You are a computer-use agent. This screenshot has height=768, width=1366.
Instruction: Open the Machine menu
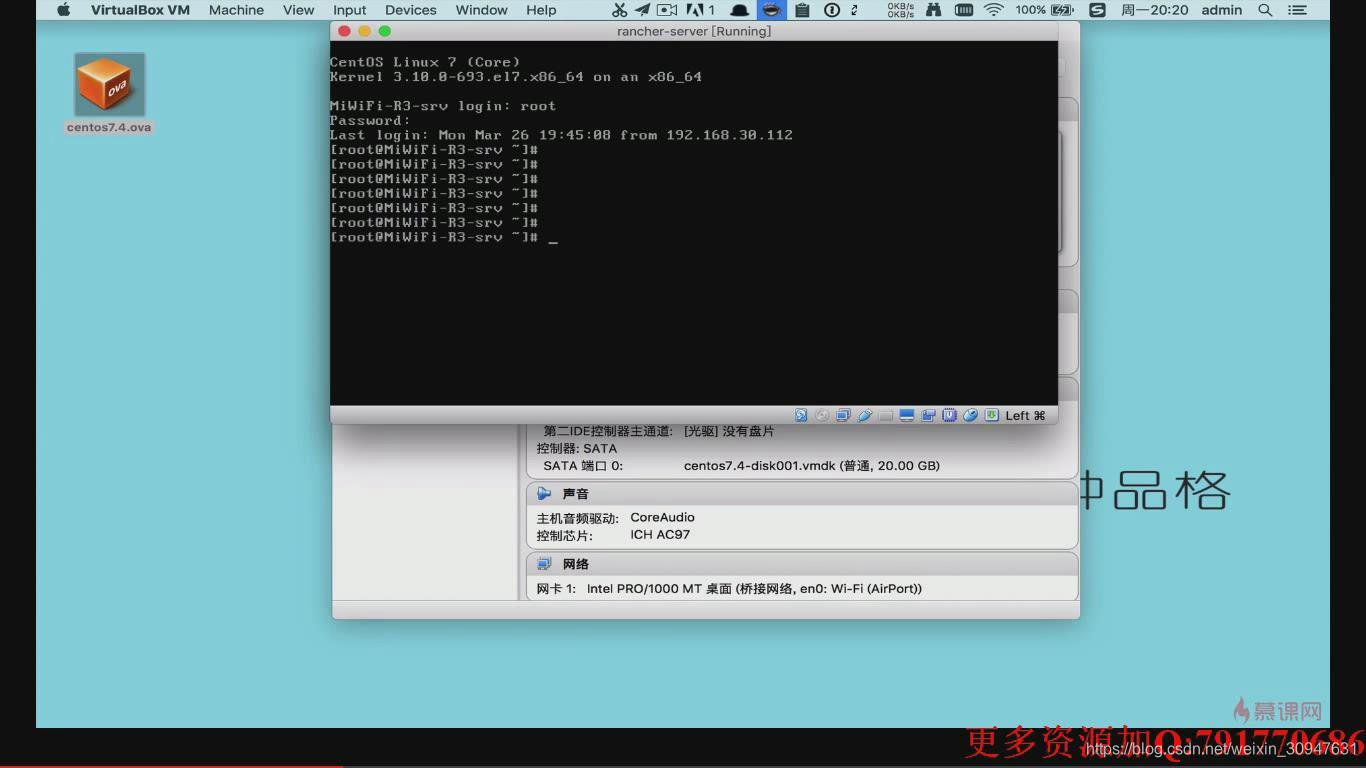[x=236, y=10]
